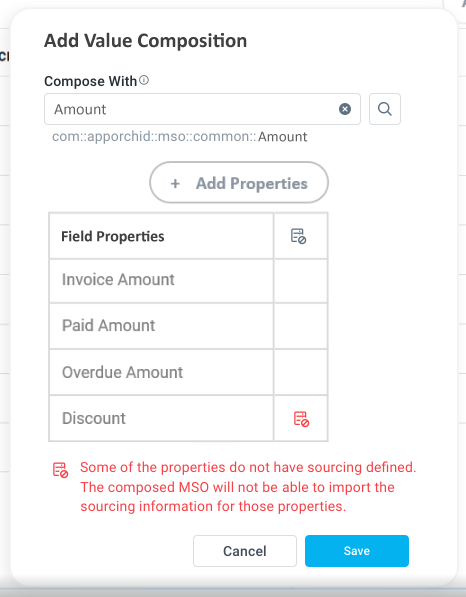
Task: Click the red no-sourcing icon in the Discount row
Action: pyautogui.click(x=301, y=419)
